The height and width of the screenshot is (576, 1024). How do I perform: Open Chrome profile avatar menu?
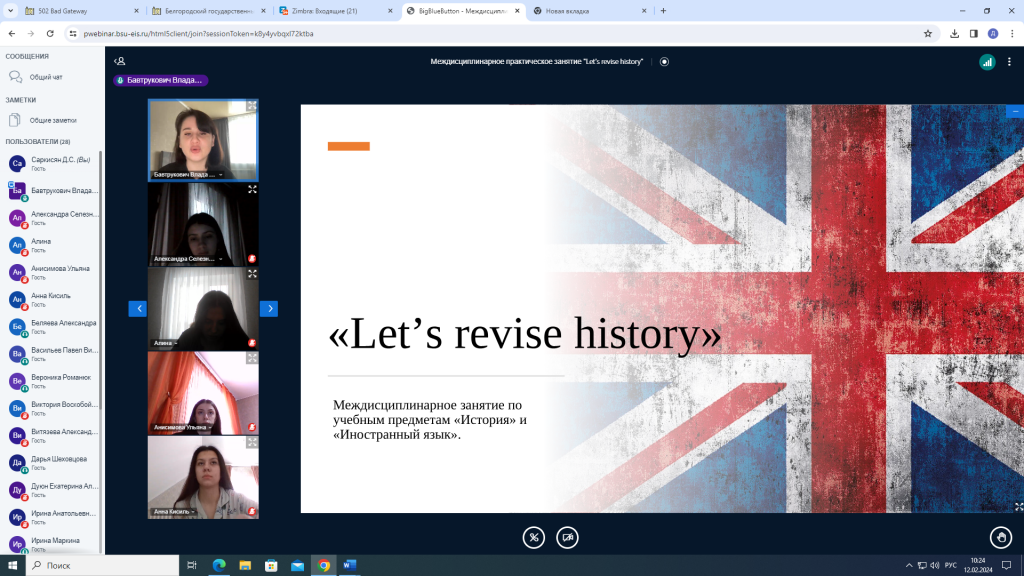(993, 33)
